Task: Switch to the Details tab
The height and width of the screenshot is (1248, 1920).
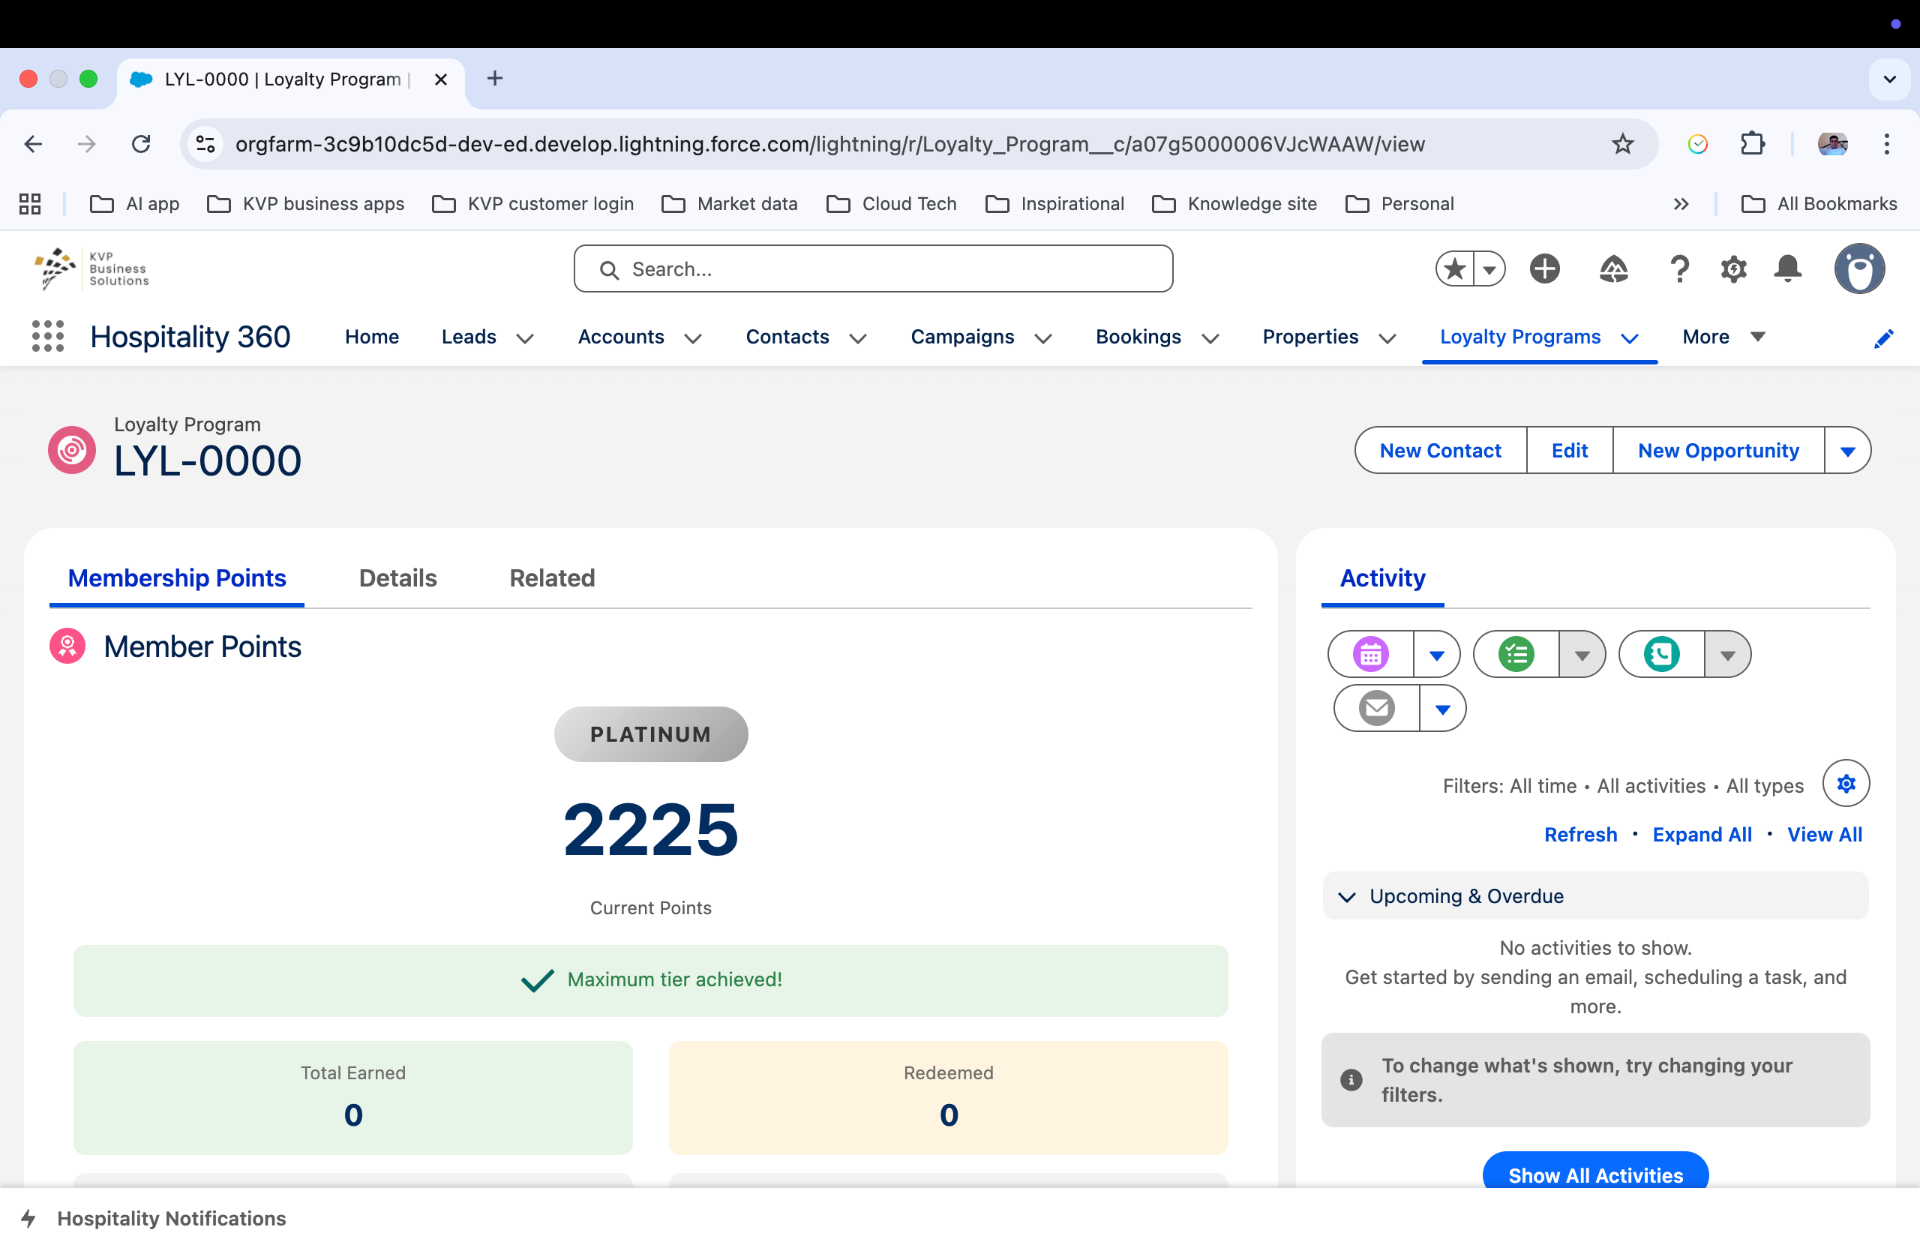Action: point(398,578)
